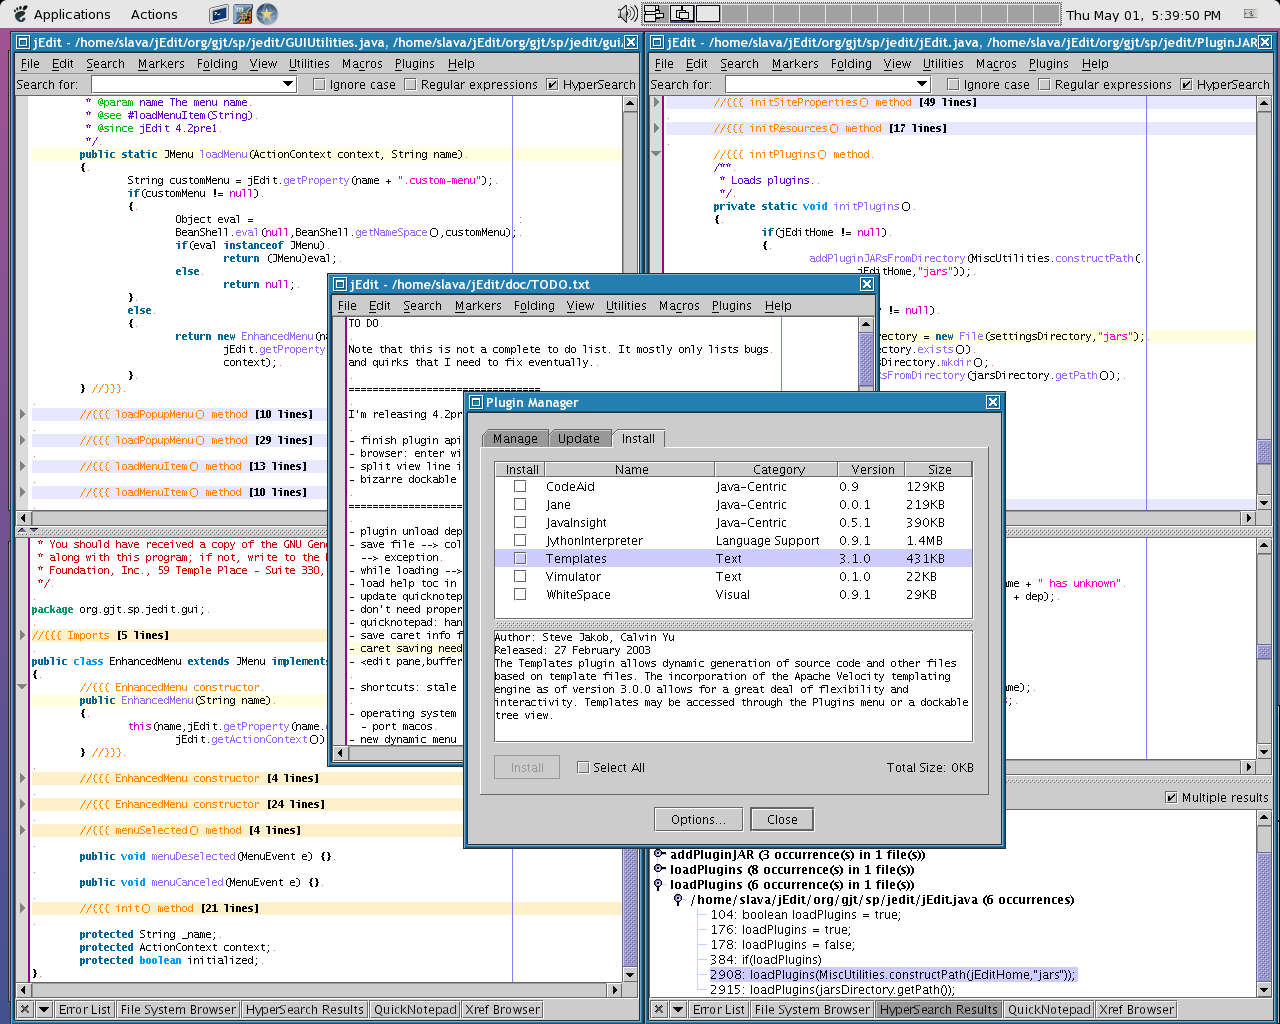Launch the terminal emulator from the top panel
Viewport: 1280px width, 1024px height.
pyautogui.click(x=218, y=14)
